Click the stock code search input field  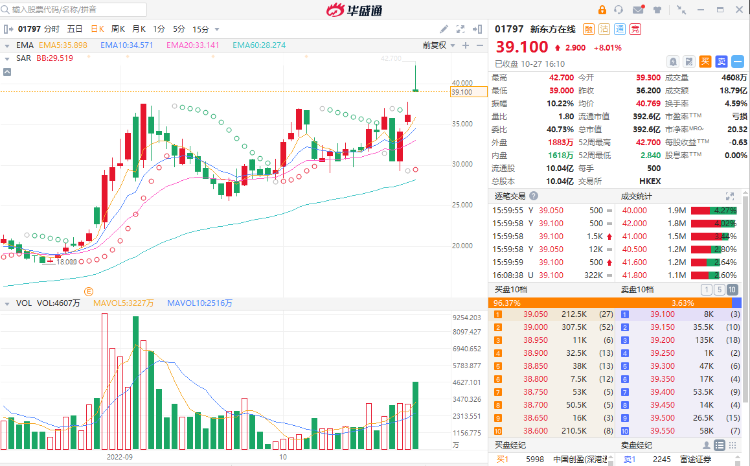click(60, 9)
